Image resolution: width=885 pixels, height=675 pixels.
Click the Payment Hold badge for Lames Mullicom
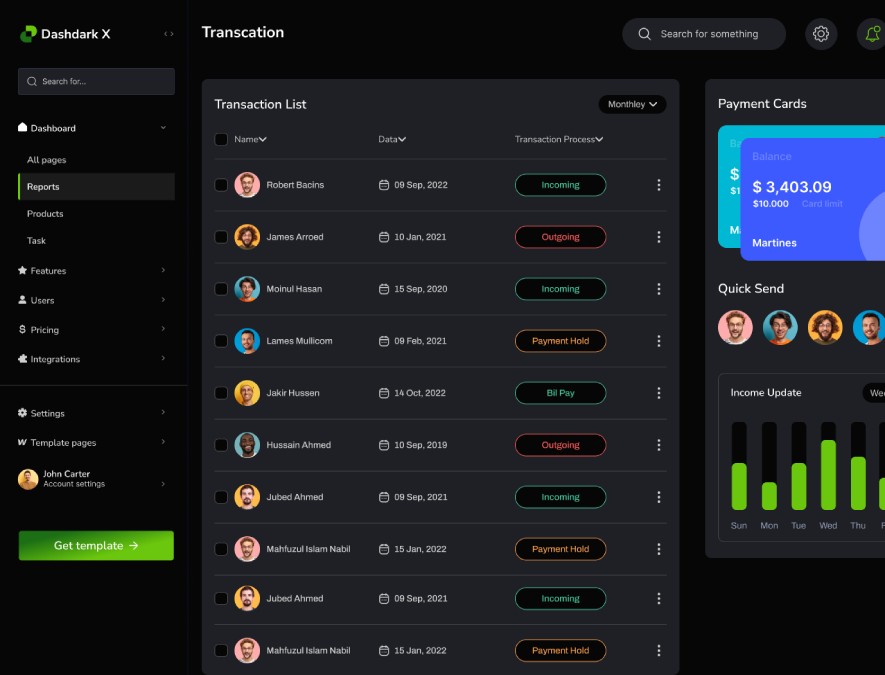(560, 341)
